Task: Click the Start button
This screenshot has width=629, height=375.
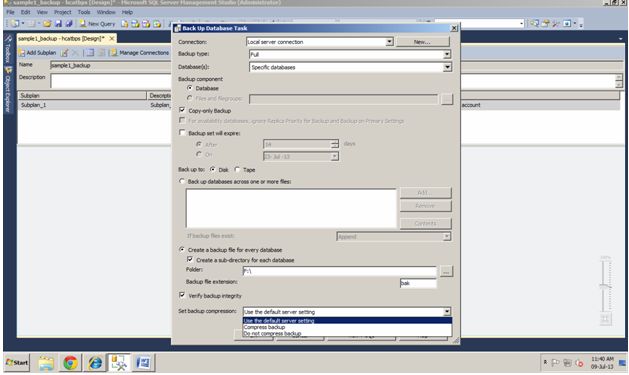Action: coord(17,363)
